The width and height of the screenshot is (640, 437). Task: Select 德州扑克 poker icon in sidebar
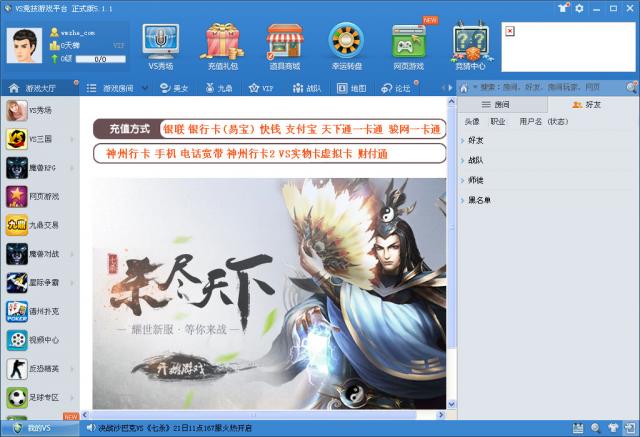point(17,311)
